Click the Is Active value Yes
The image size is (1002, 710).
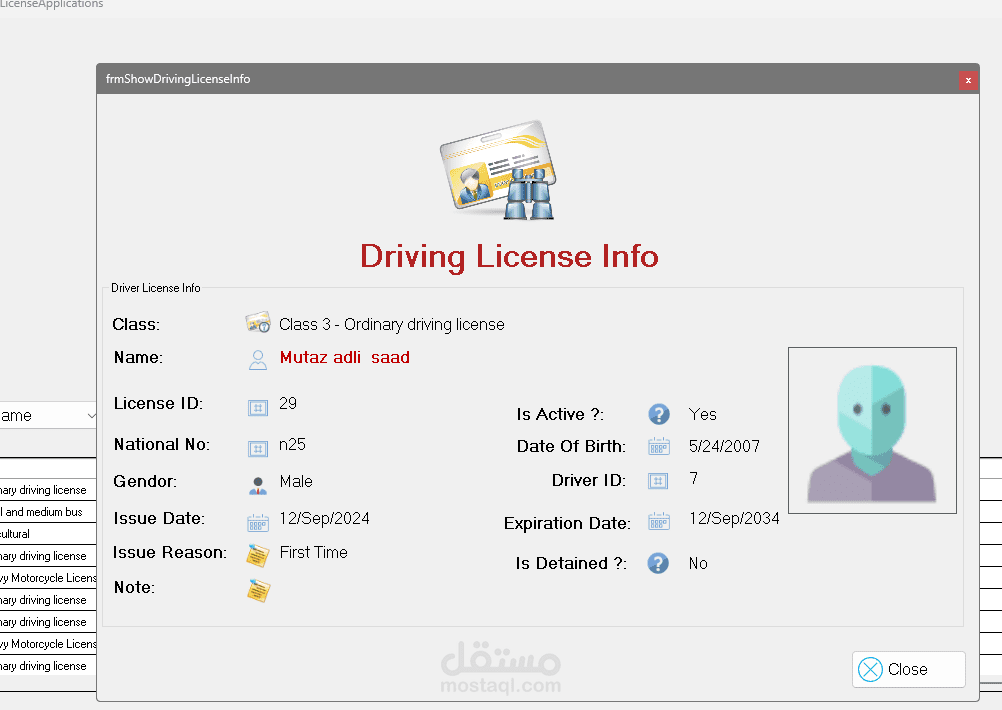click(x=702, y=414)
